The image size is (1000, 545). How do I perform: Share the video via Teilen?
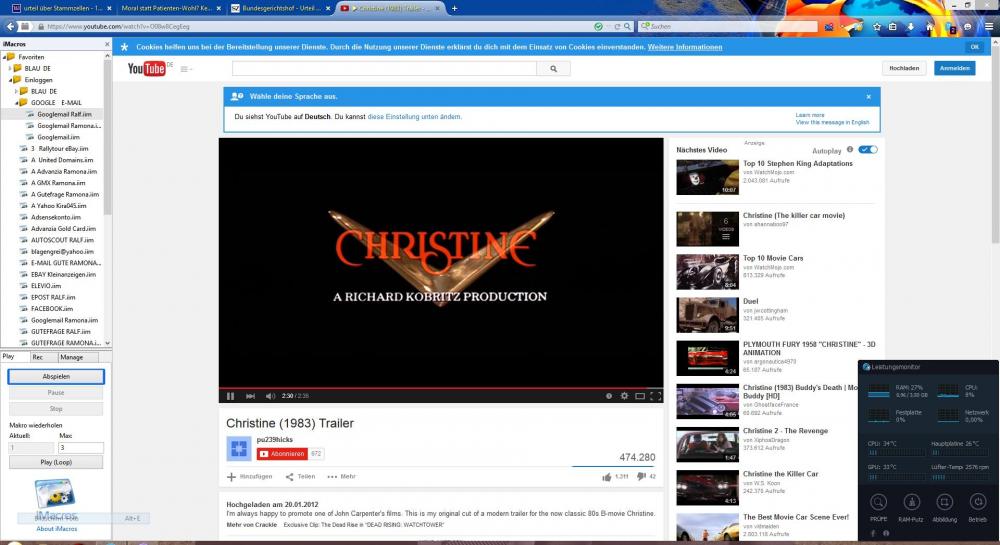pyautogui.click(x=300, y=477)
